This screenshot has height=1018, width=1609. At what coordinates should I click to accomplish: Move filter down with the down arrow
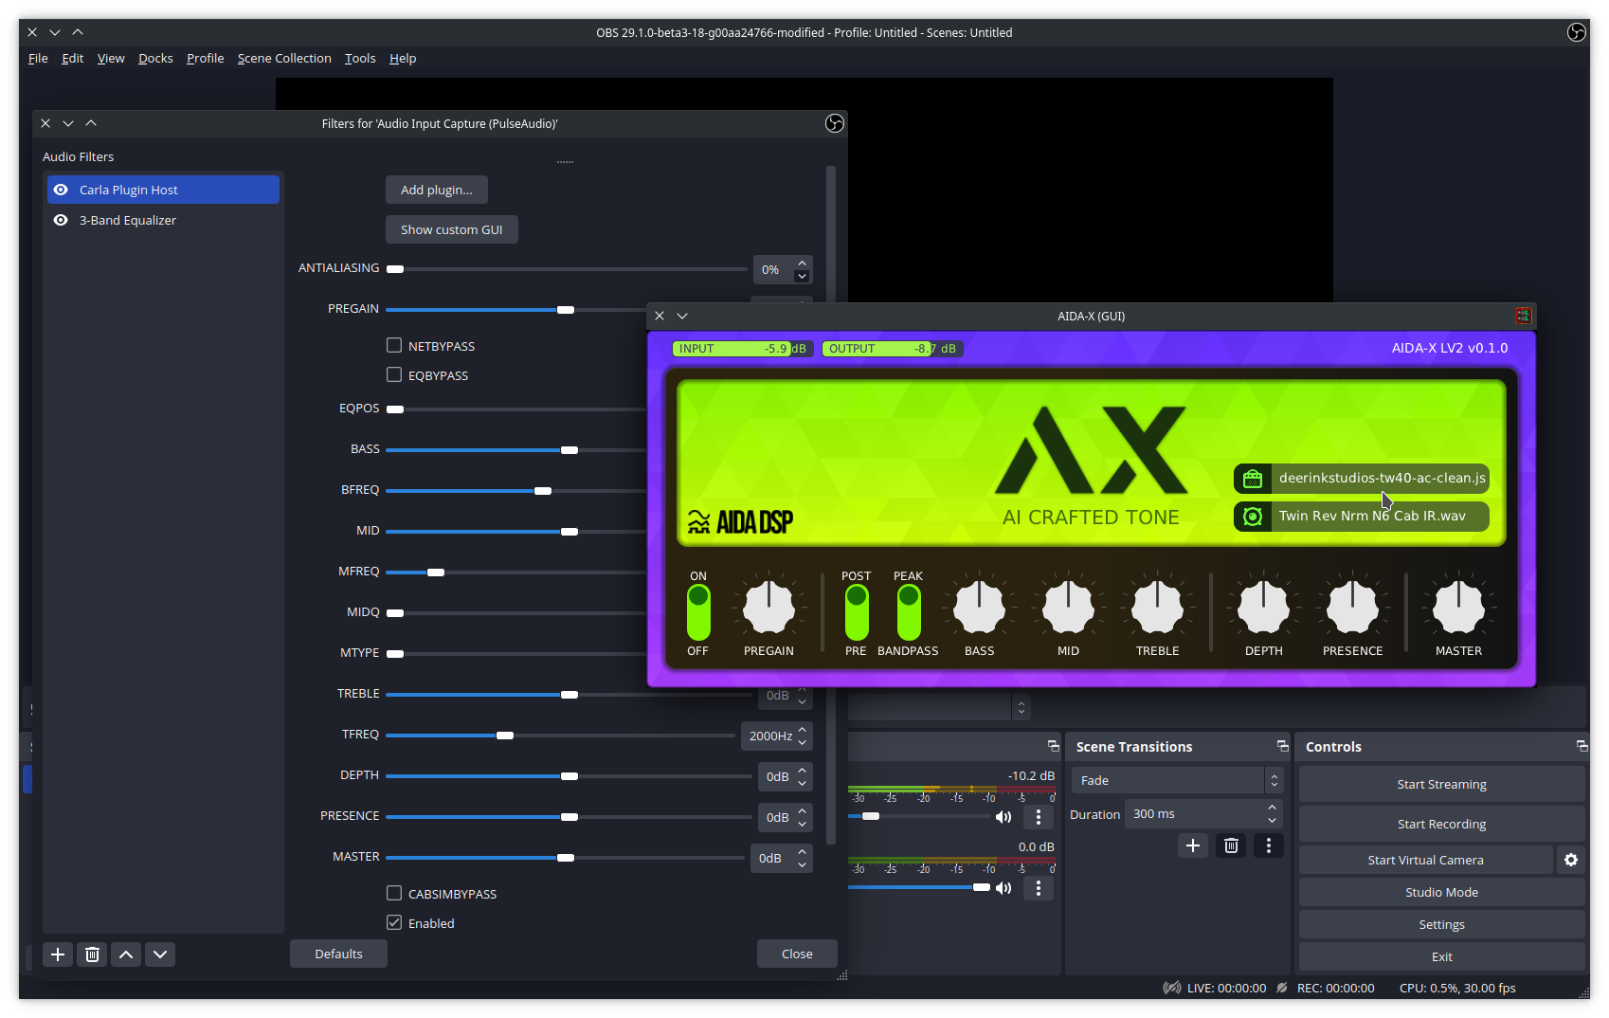pyautogui.click(x=160, y=955)
